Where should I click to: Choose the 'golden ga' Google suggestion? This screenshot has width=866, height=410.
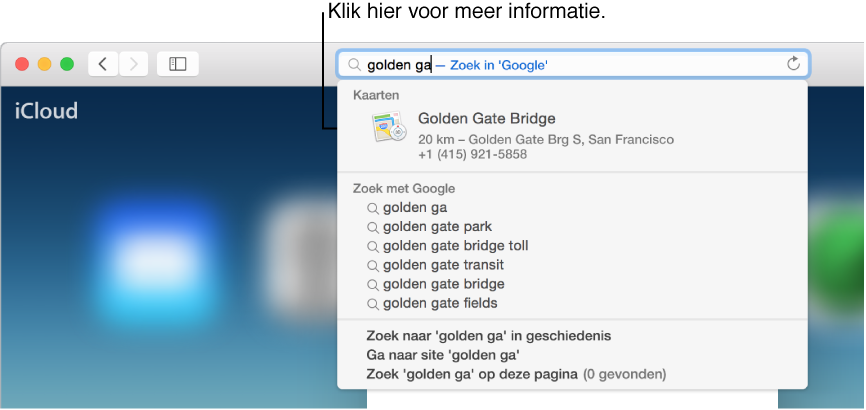pyautogui.click(x=414, y=208)
